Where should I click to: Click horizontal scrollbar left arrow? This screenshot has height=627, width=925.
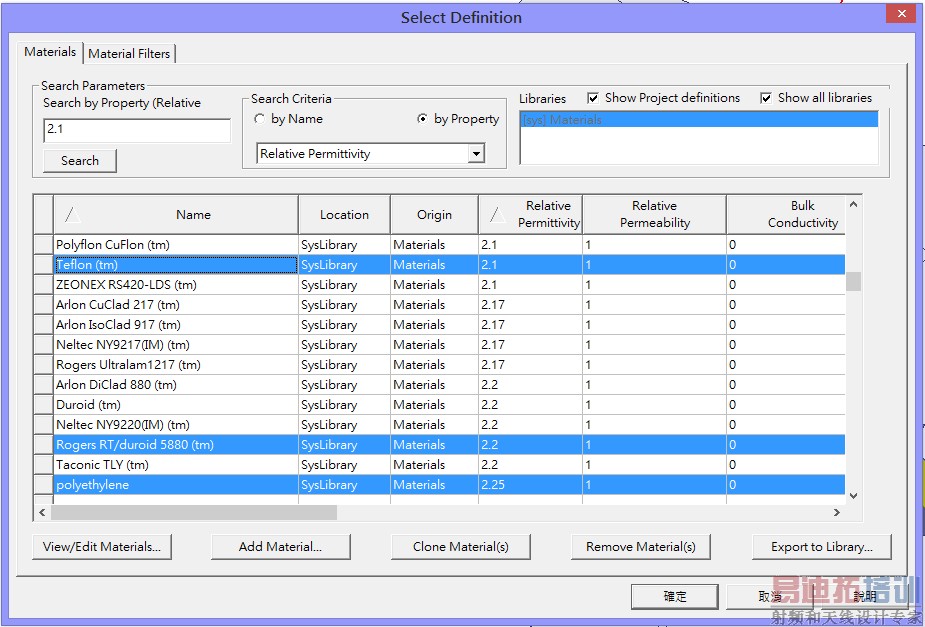click(42, 513)
